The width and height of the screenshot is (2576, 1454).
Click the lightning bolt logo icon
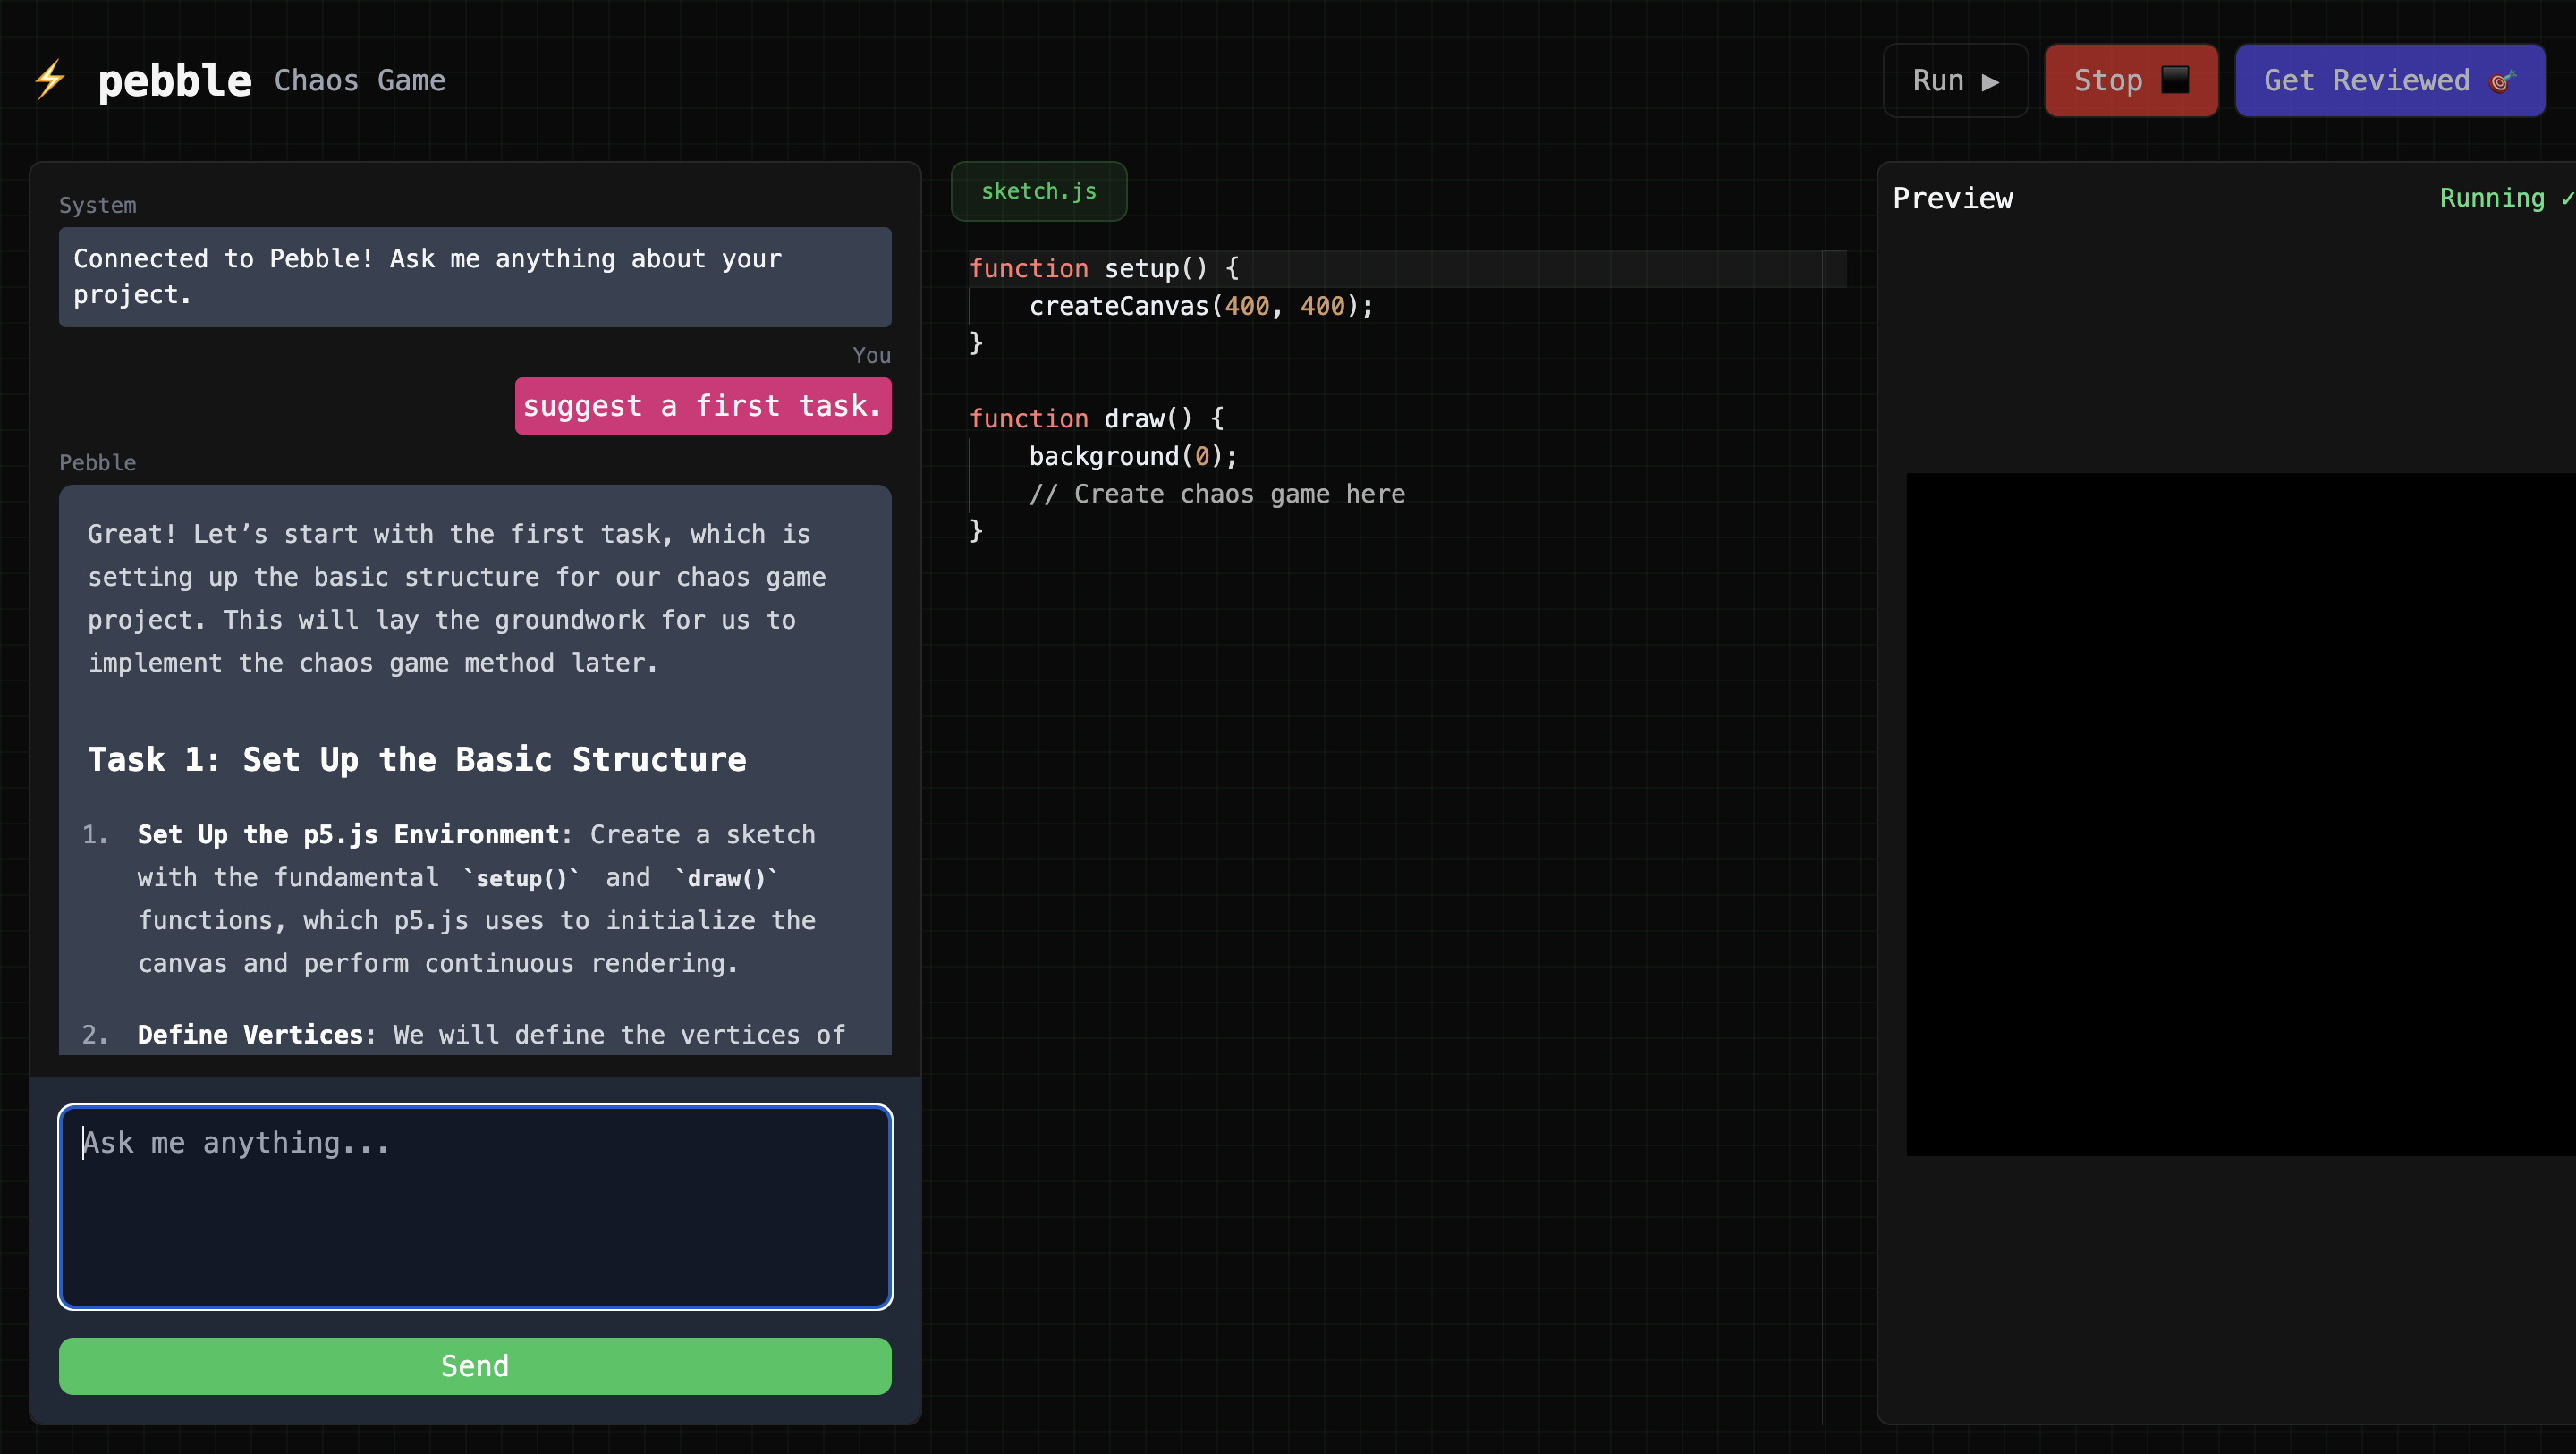coord(50,80)
